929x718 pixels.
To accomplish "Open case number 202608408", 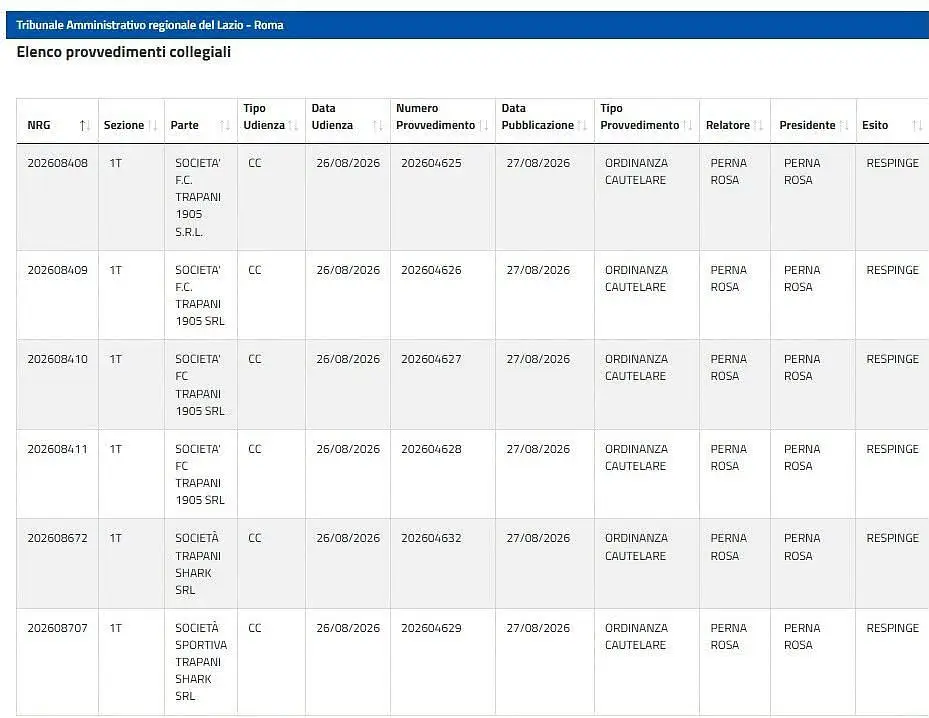I will [57, 163].
